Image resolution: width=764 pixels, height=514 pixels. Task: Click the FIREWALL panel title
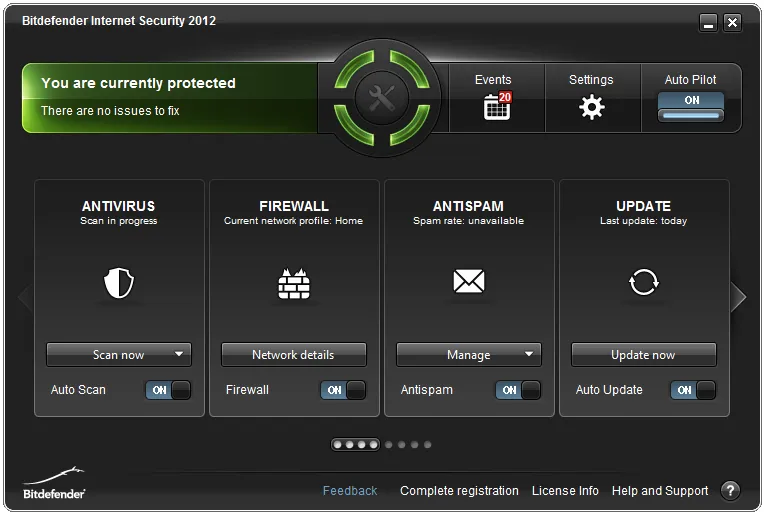pyautogui.click(x=294, y=206)
